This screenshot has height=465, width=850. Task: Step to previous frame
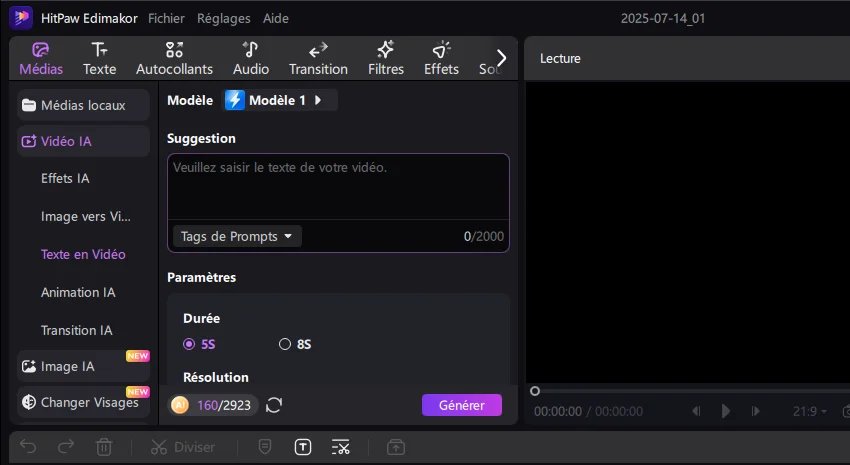tap(697, 411)
